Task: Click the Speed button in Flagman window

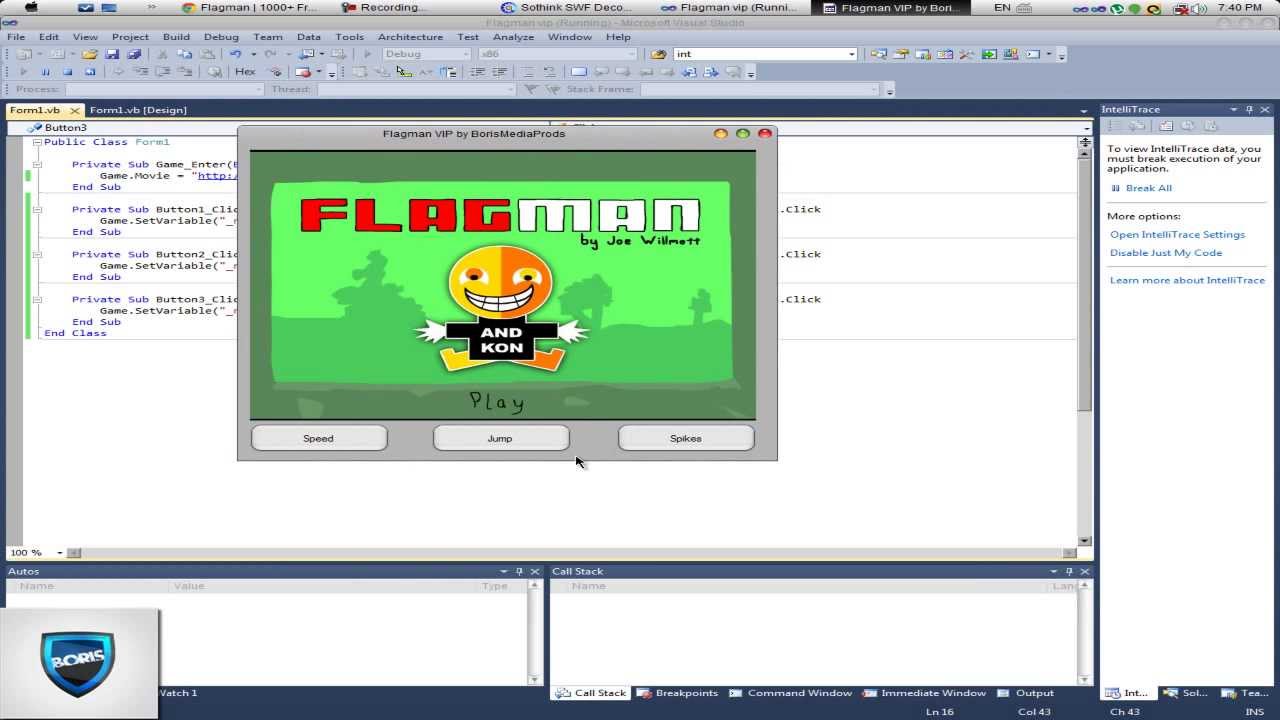Action: pos(318,438)
